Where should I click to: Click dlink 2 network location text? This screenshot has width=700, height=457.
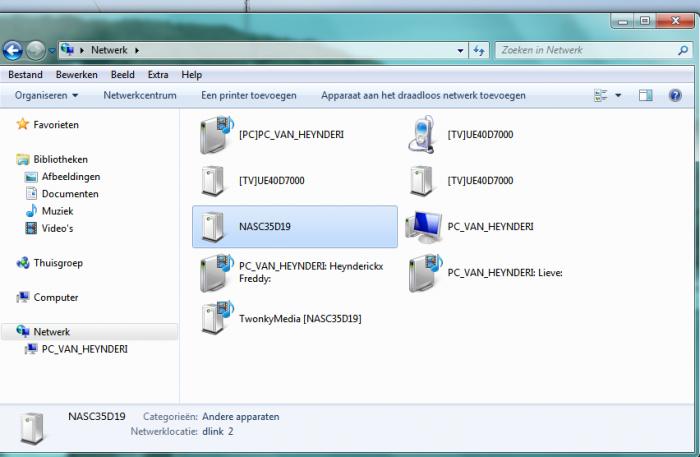[x=218, y=431]
